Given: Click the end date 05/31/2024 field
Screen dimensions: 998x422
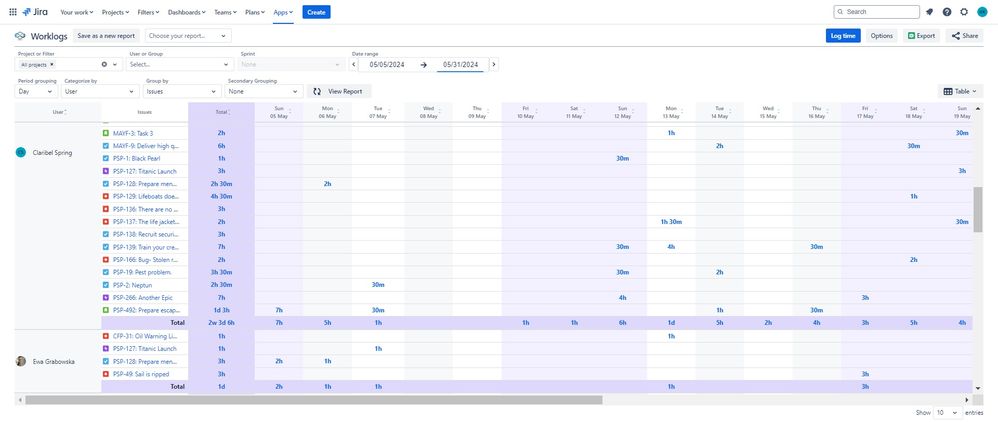Looking at the screenshot, I should pyautogui.click(x=461, y=64).
